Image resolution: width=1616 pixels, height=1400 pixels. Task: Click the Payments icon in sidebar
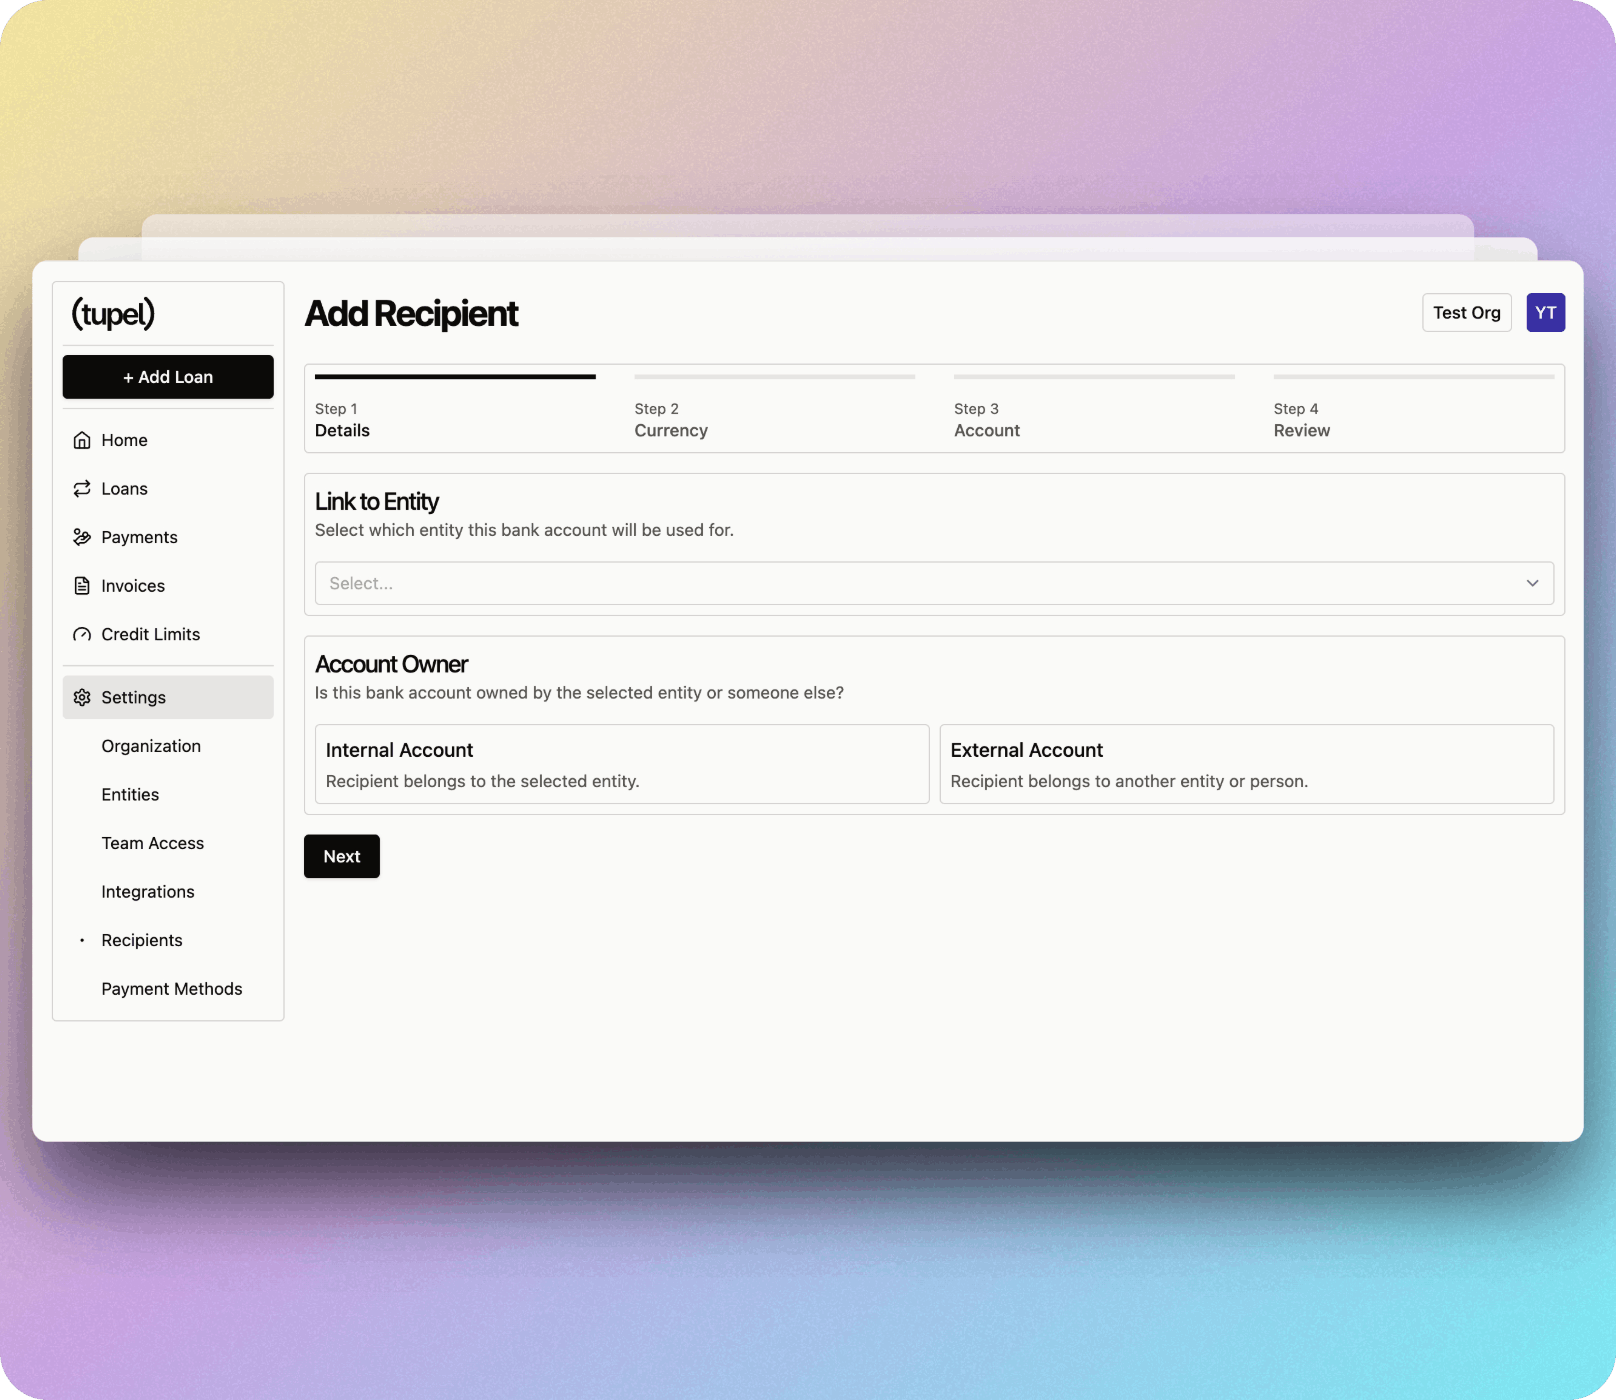82,537
